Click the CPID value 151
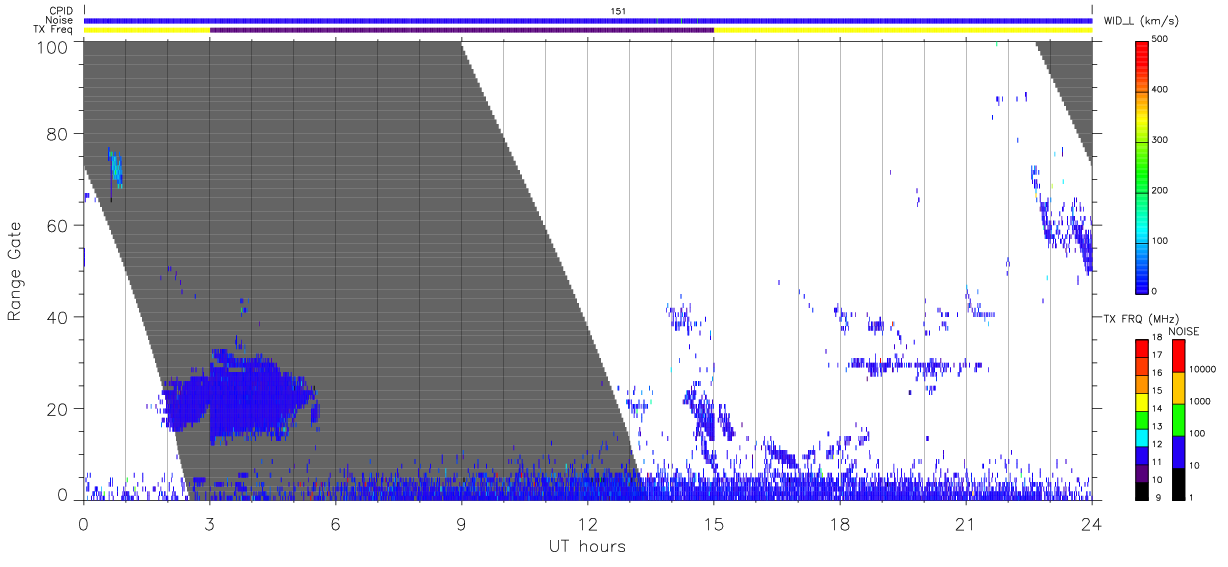Image resolution: width=1228 pixels, height=567 pixels. (x=618, y=11)
